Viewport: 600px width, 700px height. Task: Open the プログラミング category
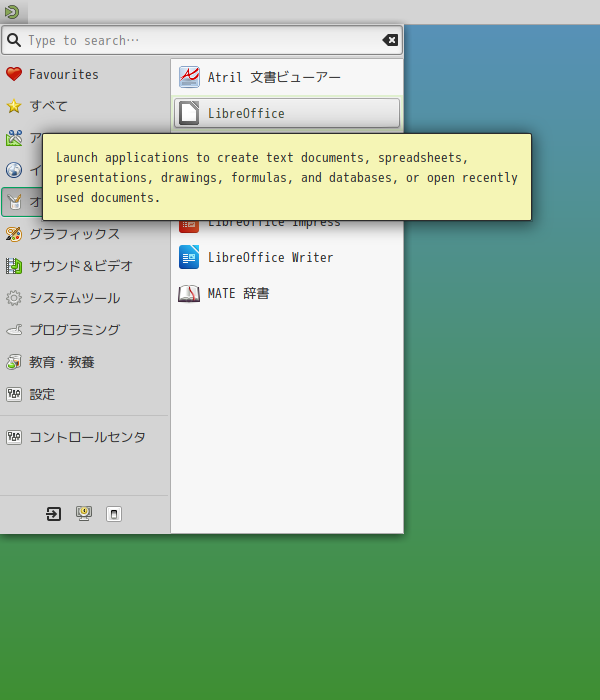(84, 330)
